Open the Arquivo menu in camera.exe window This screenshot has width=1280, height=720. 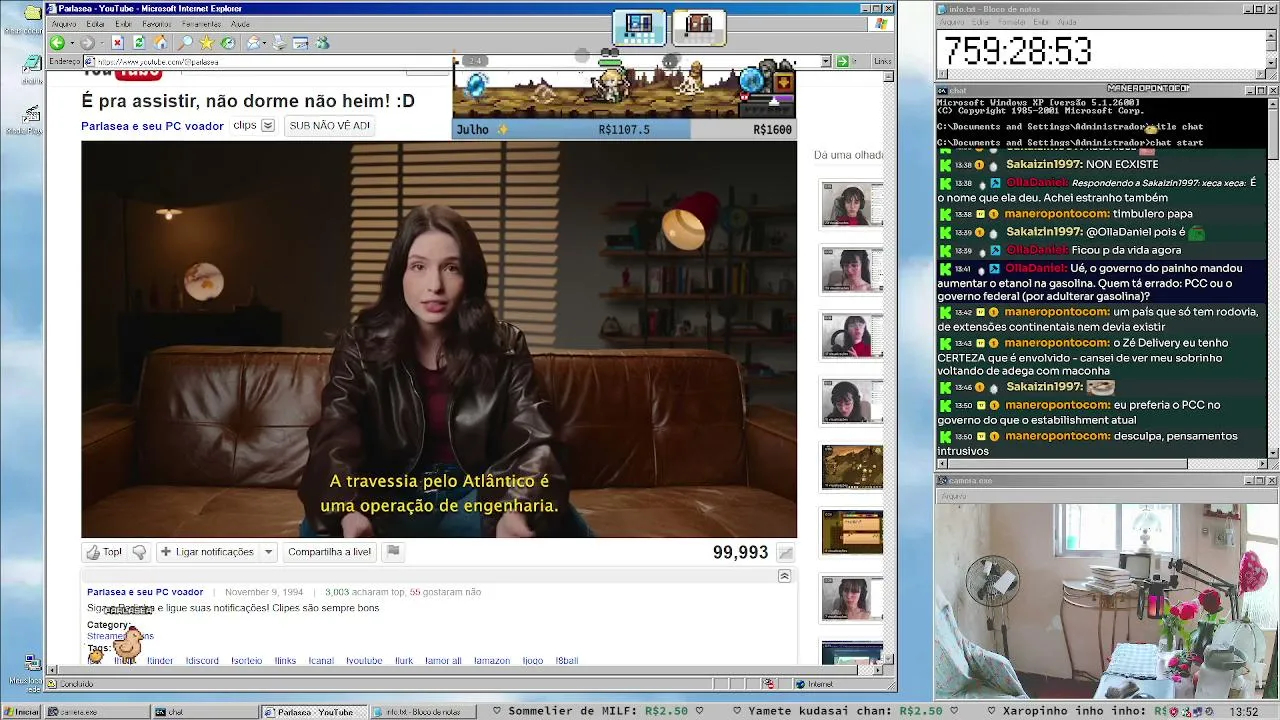[953, 496]
